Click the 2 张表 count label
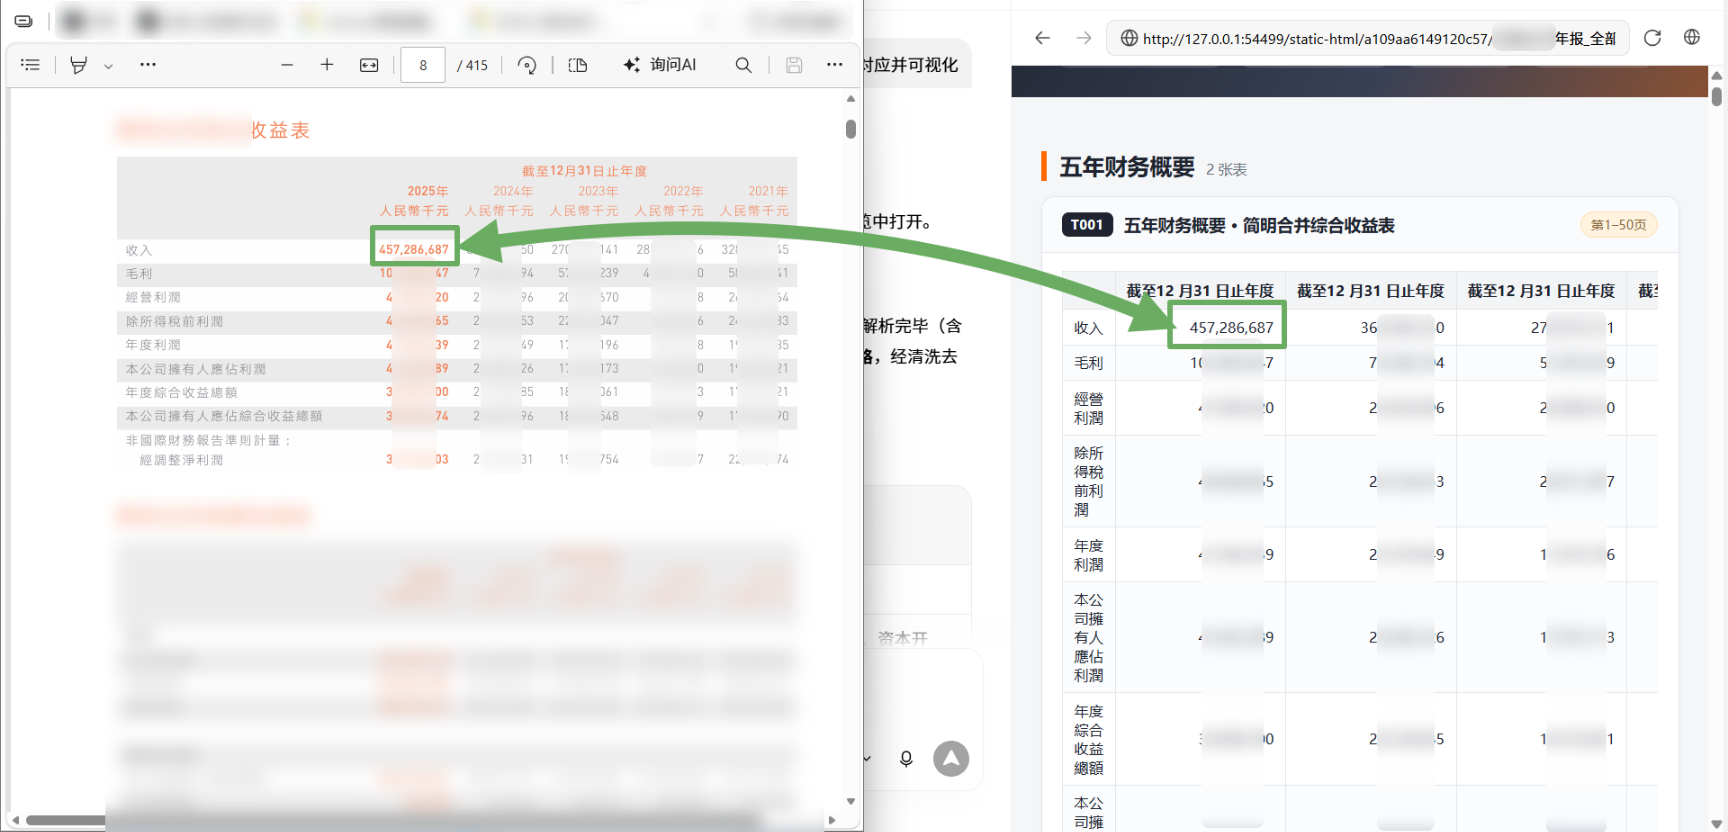 1226,170
